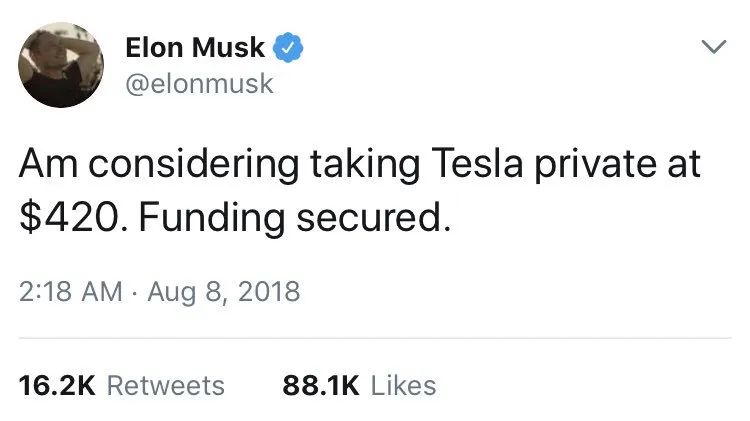The height and width of the screenshot is (421, 750).
Task: Click the Aug 8, 2018 date
Action: 223,291
